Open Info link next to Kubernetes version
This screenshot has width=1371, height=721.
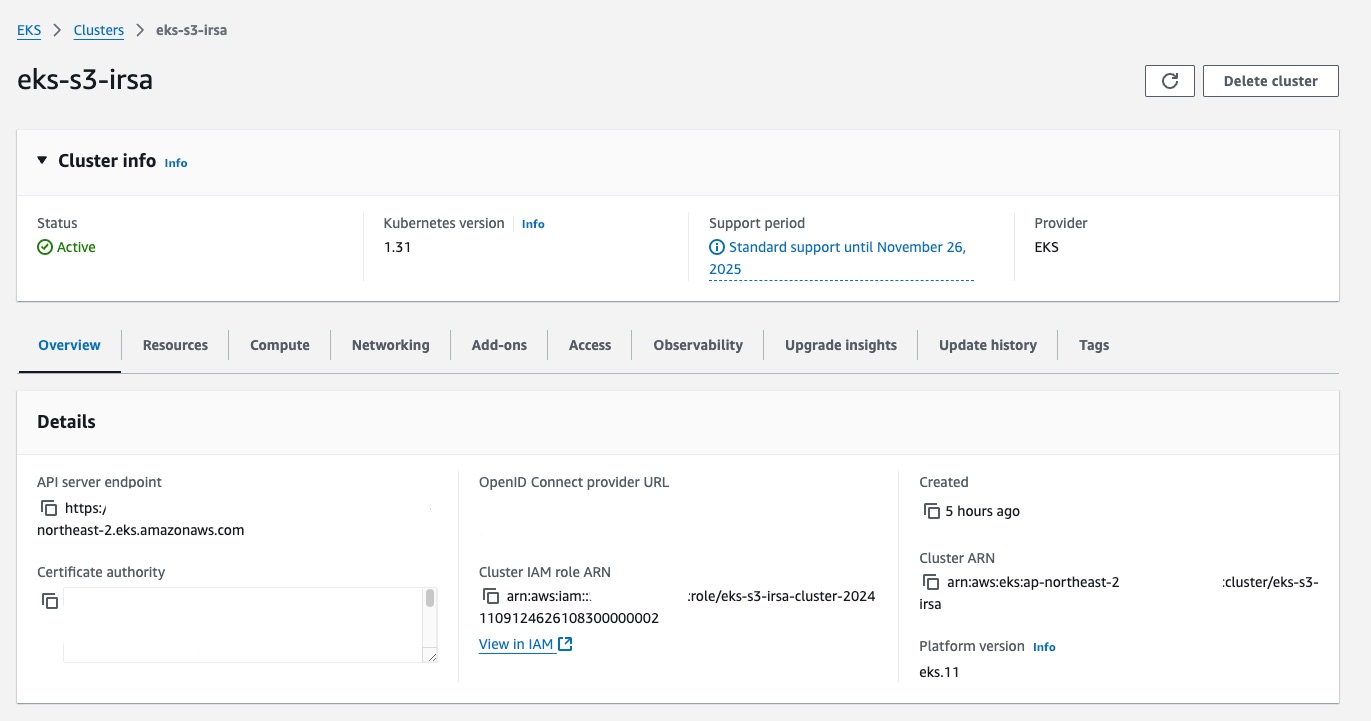pos(533,224)
